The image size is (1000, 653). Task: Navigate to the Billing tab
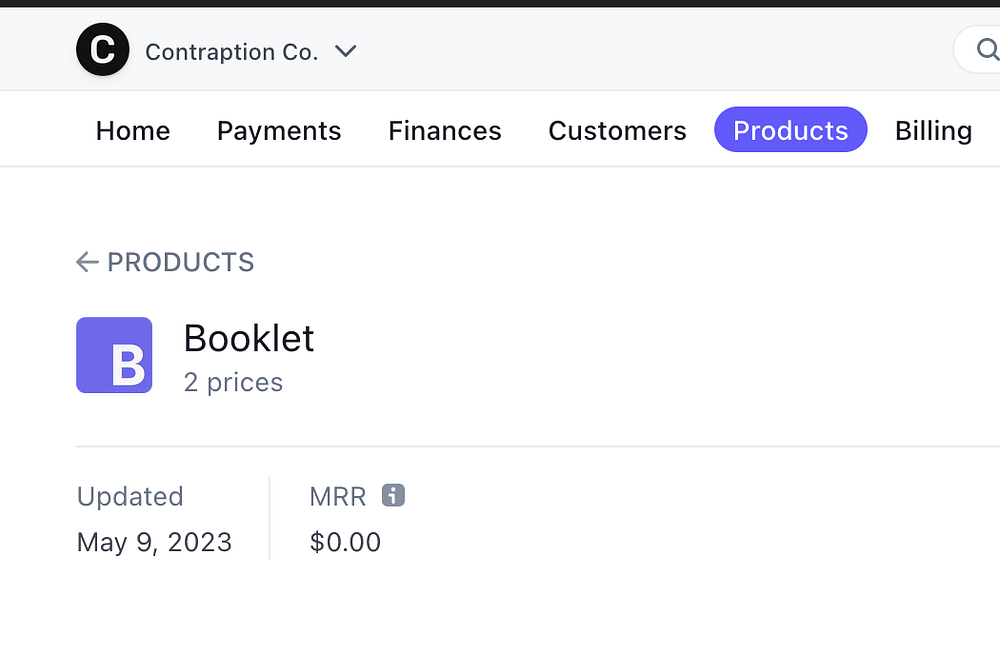tap(933, 131)
